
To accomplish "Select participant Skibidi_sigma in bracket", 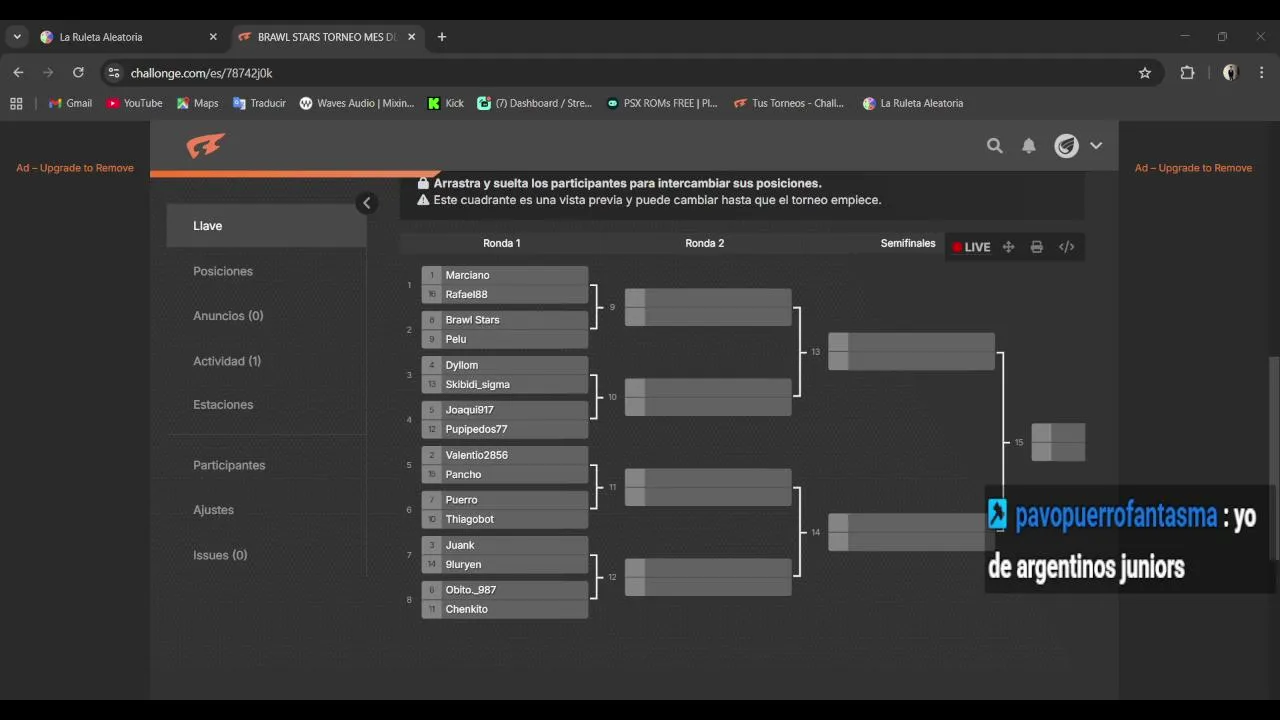I will (x=505, y=384).
